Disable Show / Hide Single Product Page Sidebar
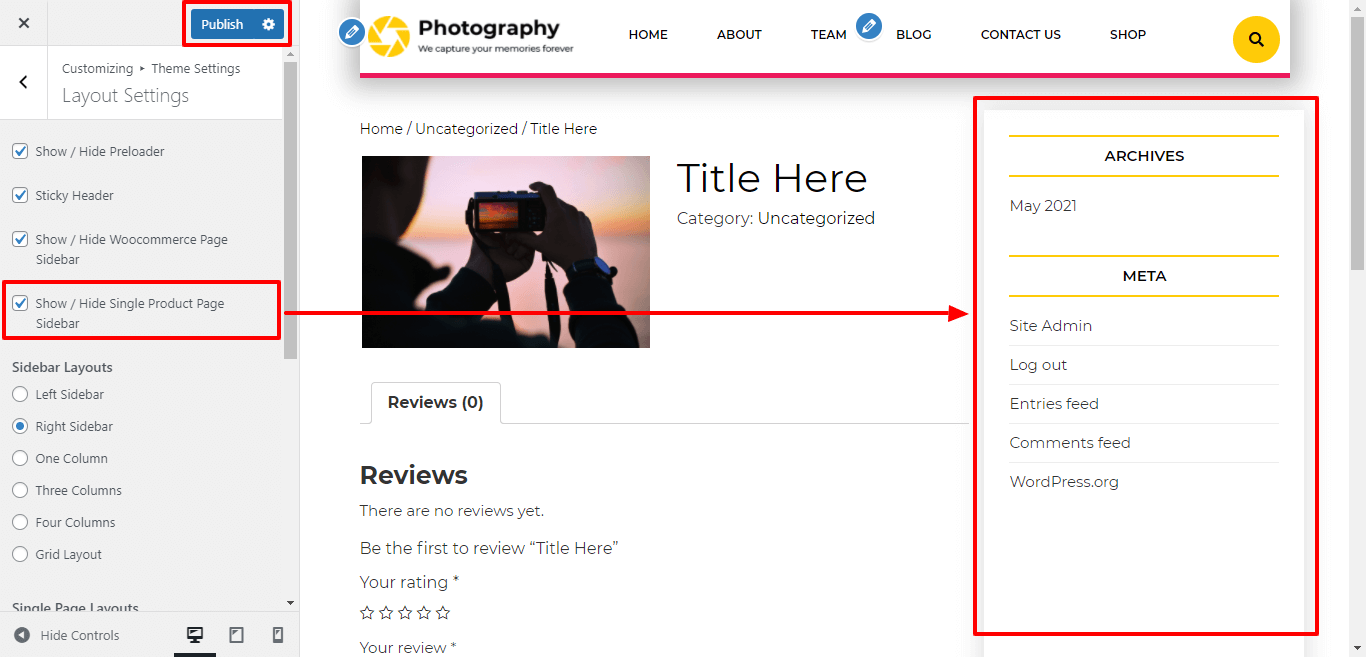The image size is (1366, 657). coord(20,303)
